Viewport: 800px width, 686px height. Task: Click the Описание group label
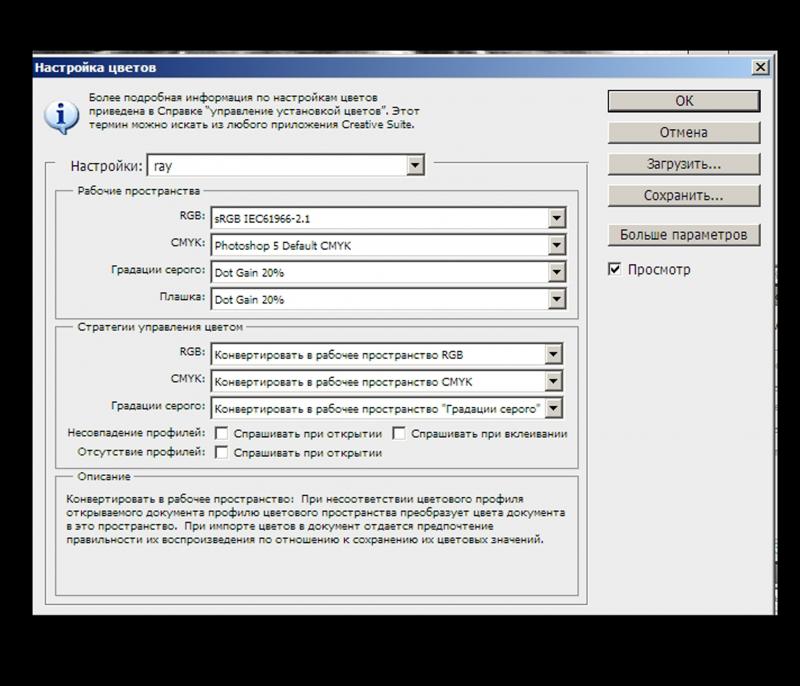tap(104, 476)
